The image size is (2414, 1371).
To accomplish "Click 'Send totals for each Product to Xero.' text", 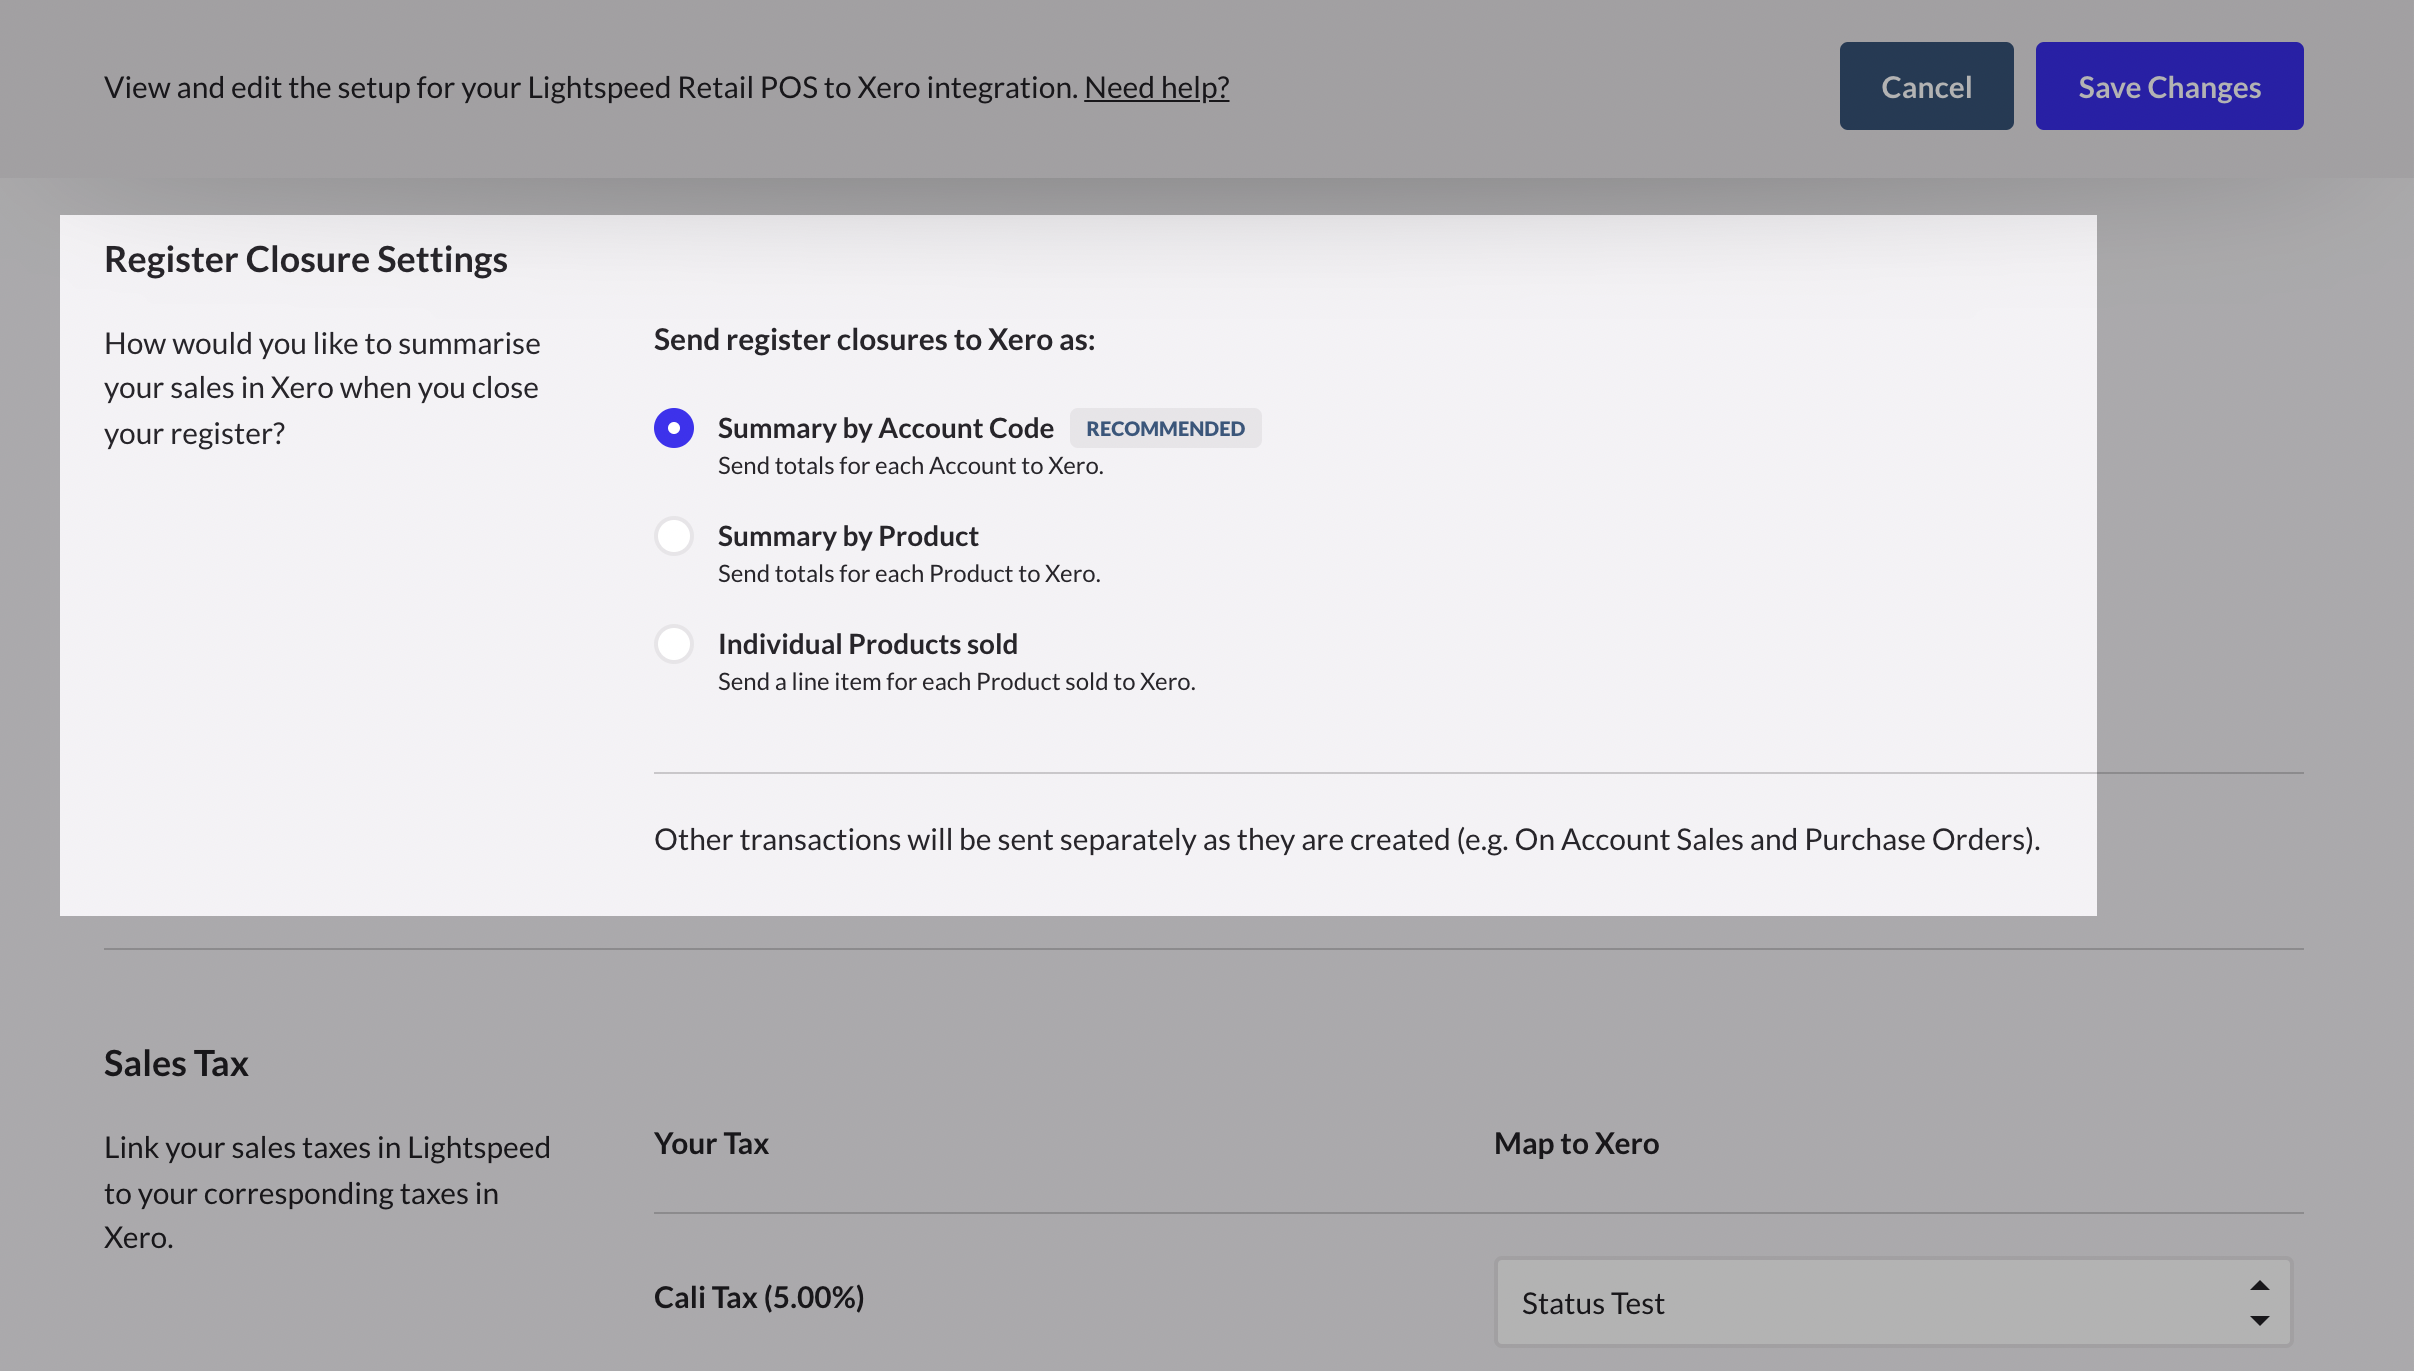I will click(x=909, y=573).
